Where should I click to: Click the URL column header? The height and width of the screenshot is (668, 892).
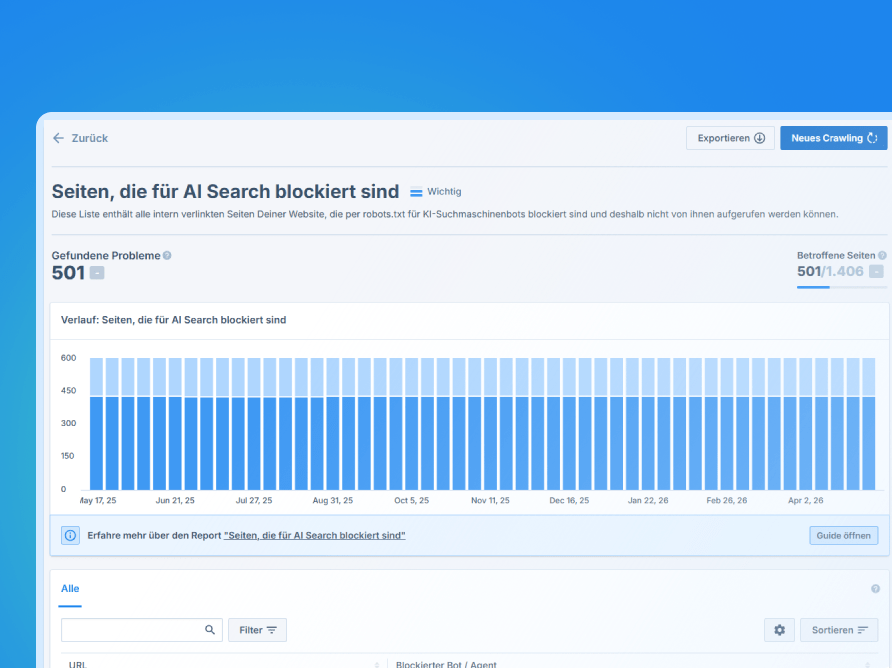(x=78, y=664)
